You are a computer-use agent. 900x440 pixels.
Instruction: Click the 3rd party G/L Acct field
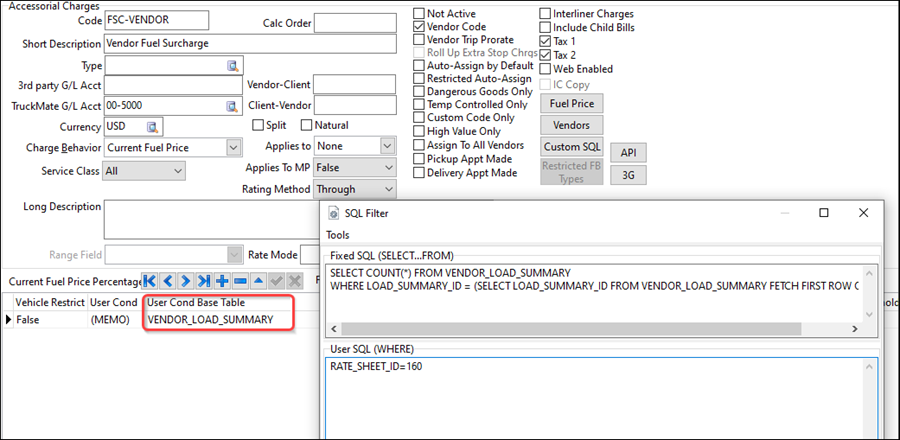pyautogui.click(x=173, y=85)
